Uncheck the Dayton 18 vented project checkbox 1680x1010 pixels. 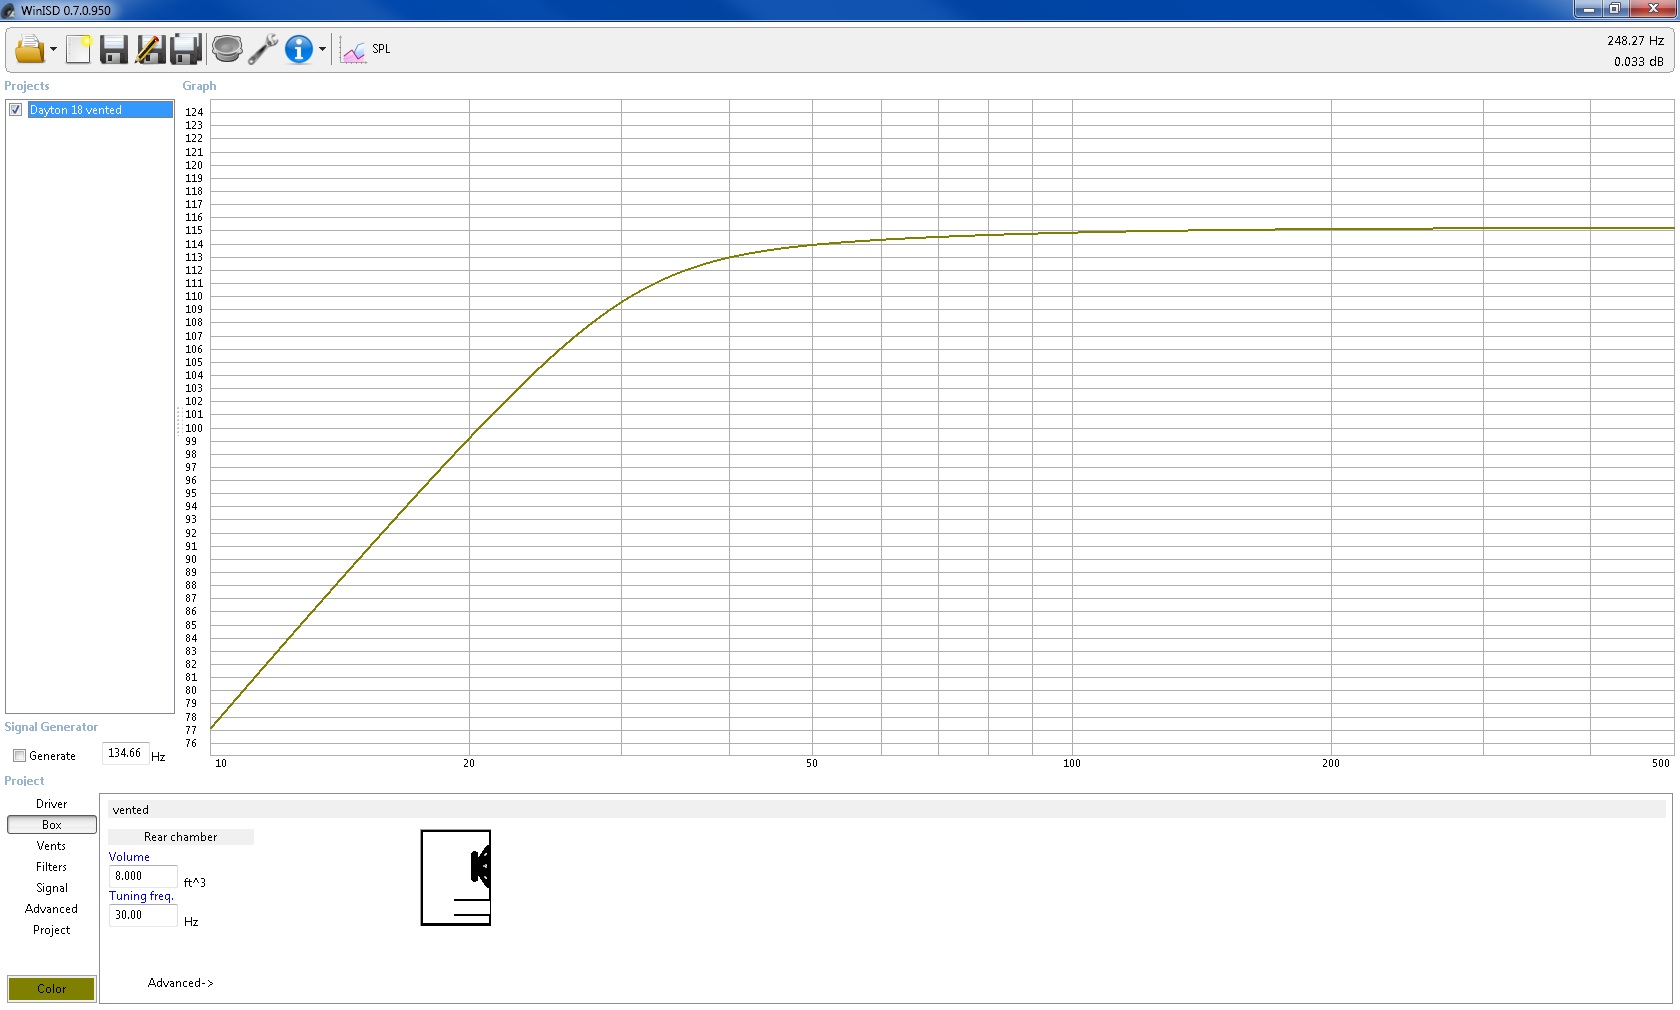click(x=15, y=110)
